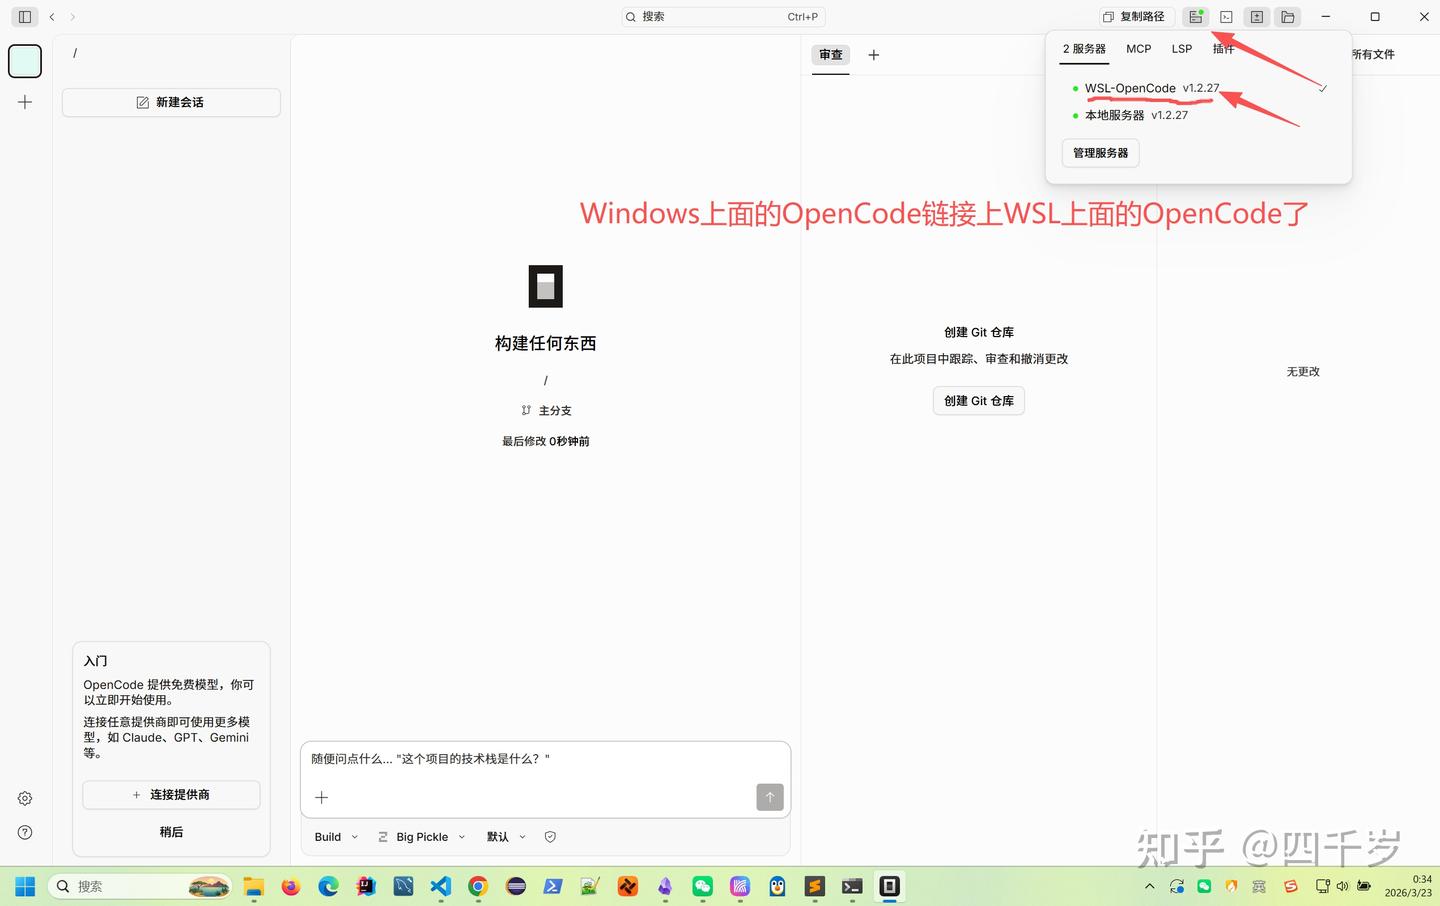Add a new project with the sidebar plus
Image resolution: width=1440 pixels, height=906 pixels.
click(25, 102)
